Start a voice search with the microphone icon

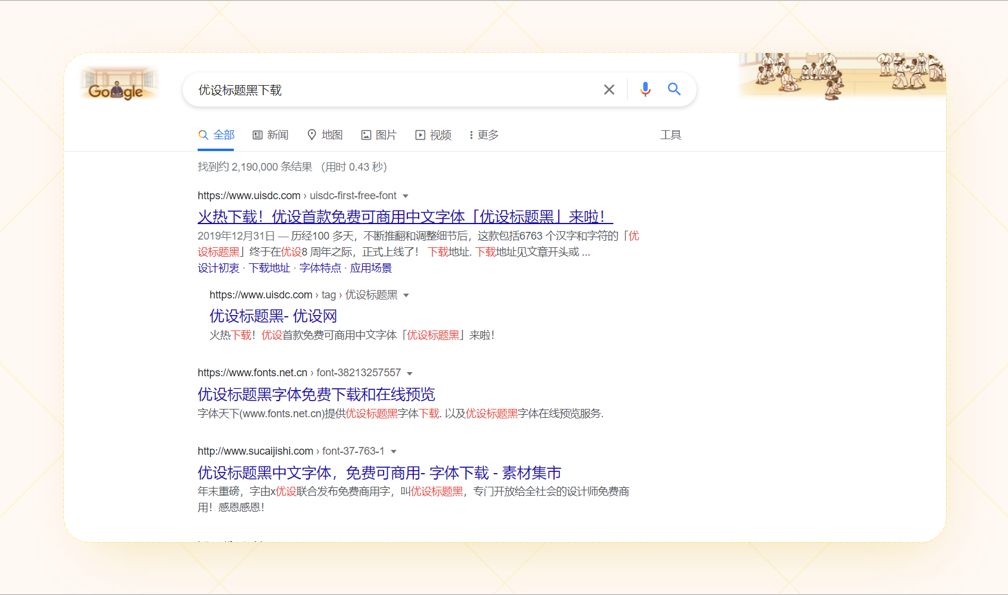643,89
